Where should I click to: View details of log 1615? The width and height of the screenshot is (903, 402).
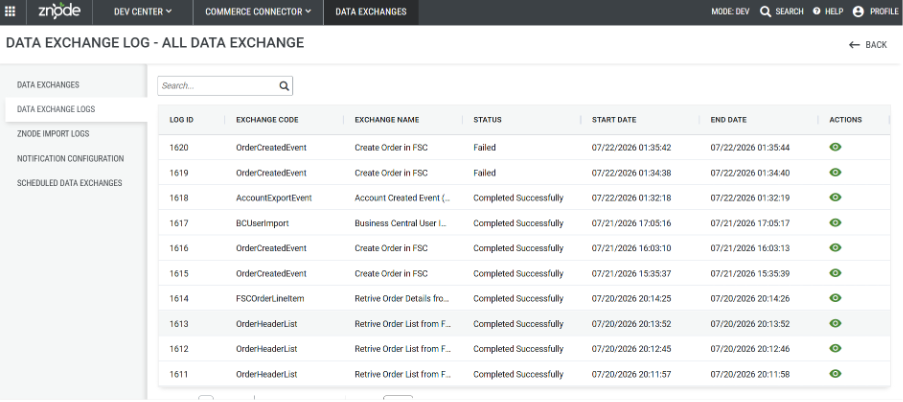tap(835, 272)
